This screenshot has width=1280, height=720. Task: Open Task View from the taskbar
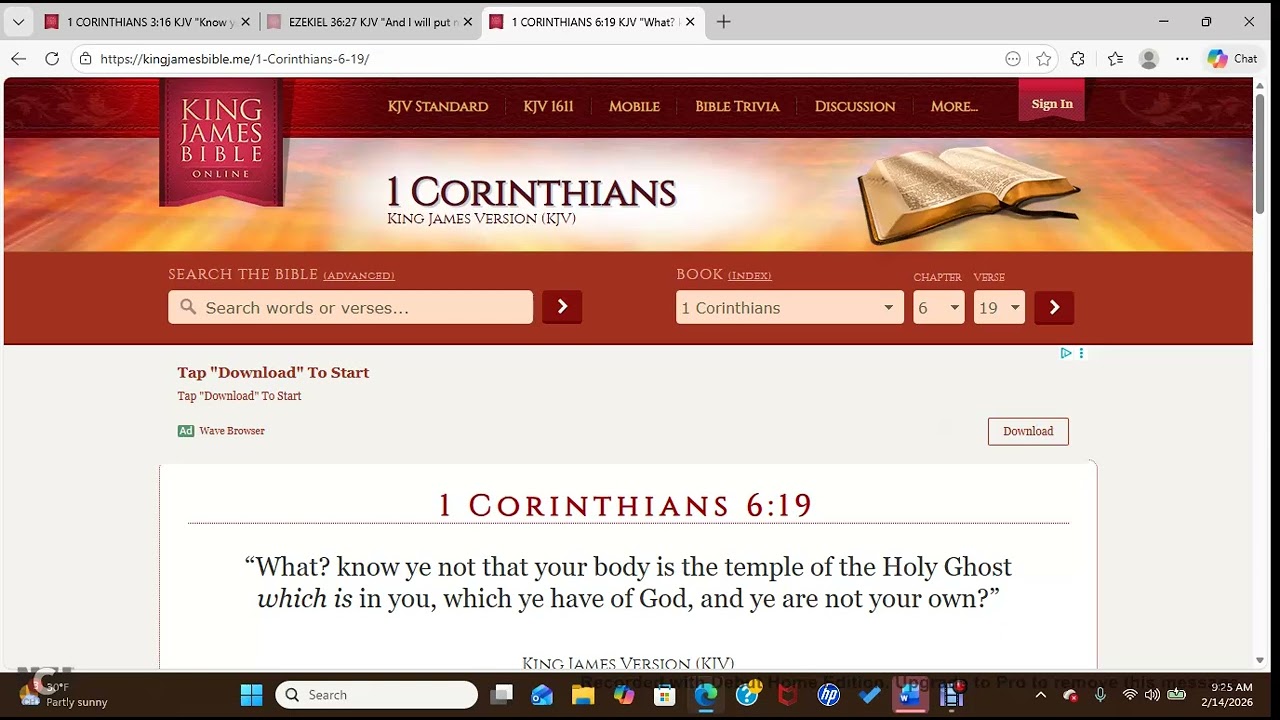(x=502, y=695)
